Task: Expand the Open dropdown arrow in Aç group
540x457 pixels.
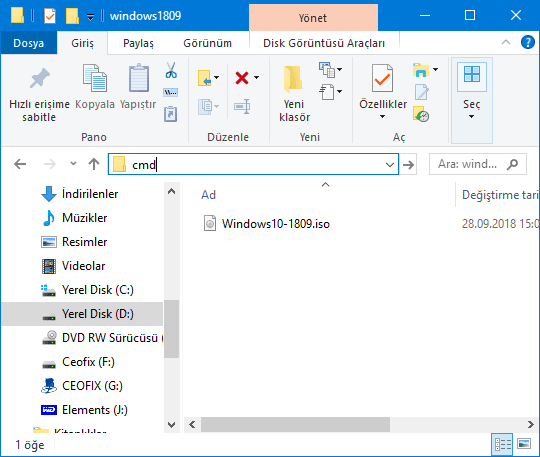Action: 436,70
